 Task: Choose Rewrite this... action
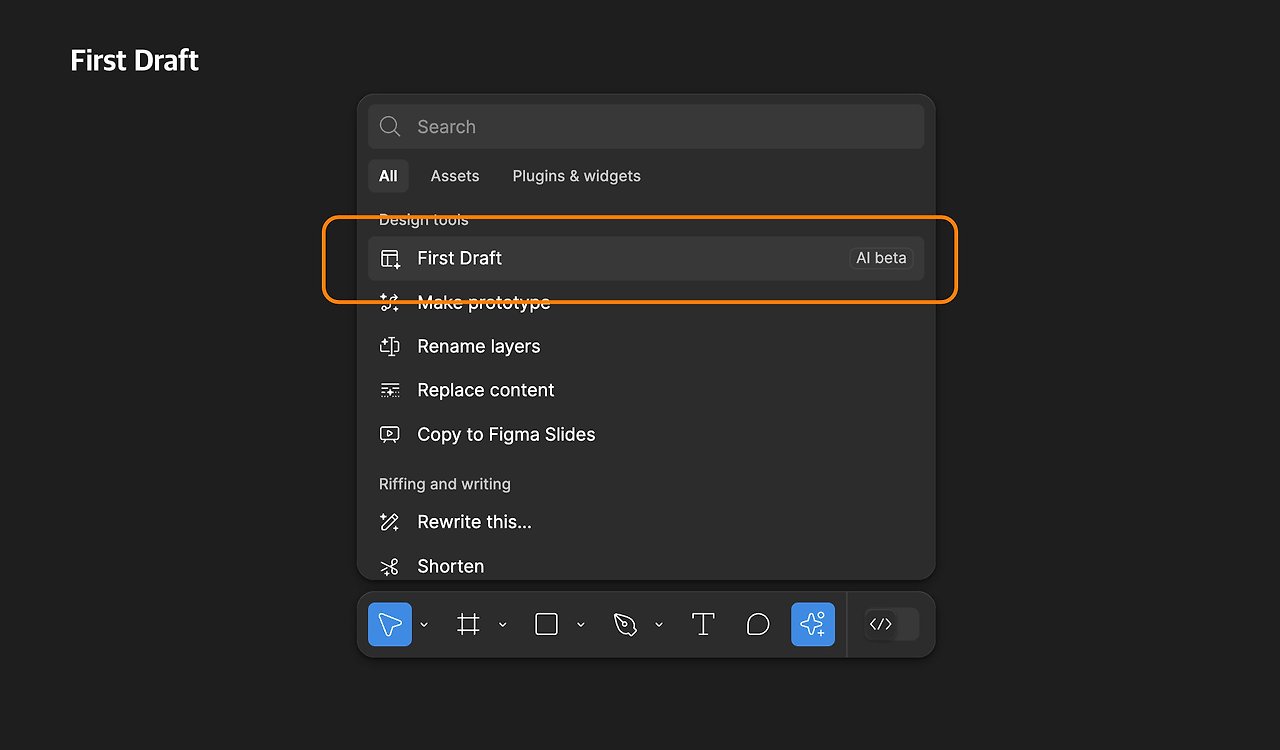(x=646, y=522)
